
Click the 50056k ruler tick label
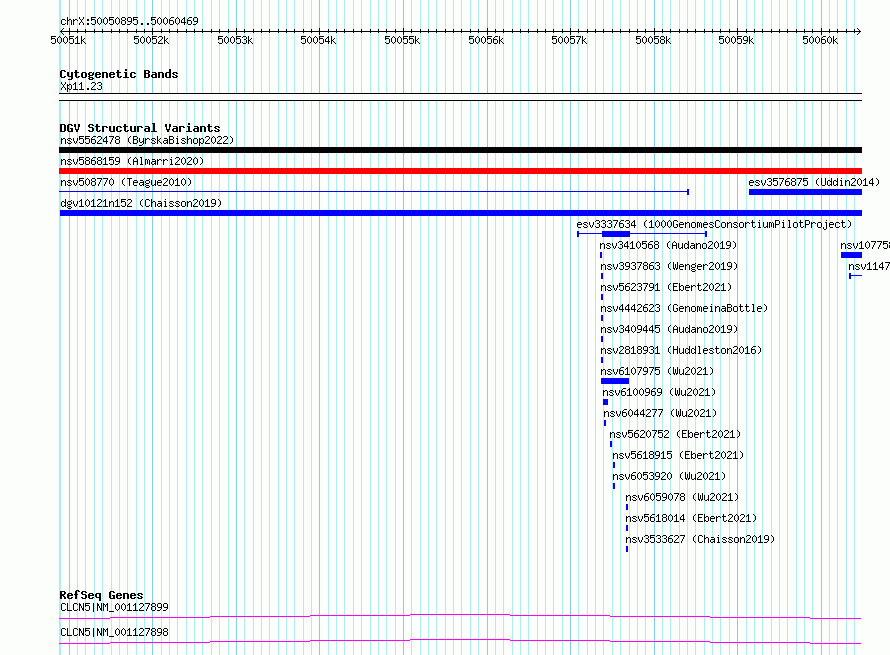(x=486, y=40)
